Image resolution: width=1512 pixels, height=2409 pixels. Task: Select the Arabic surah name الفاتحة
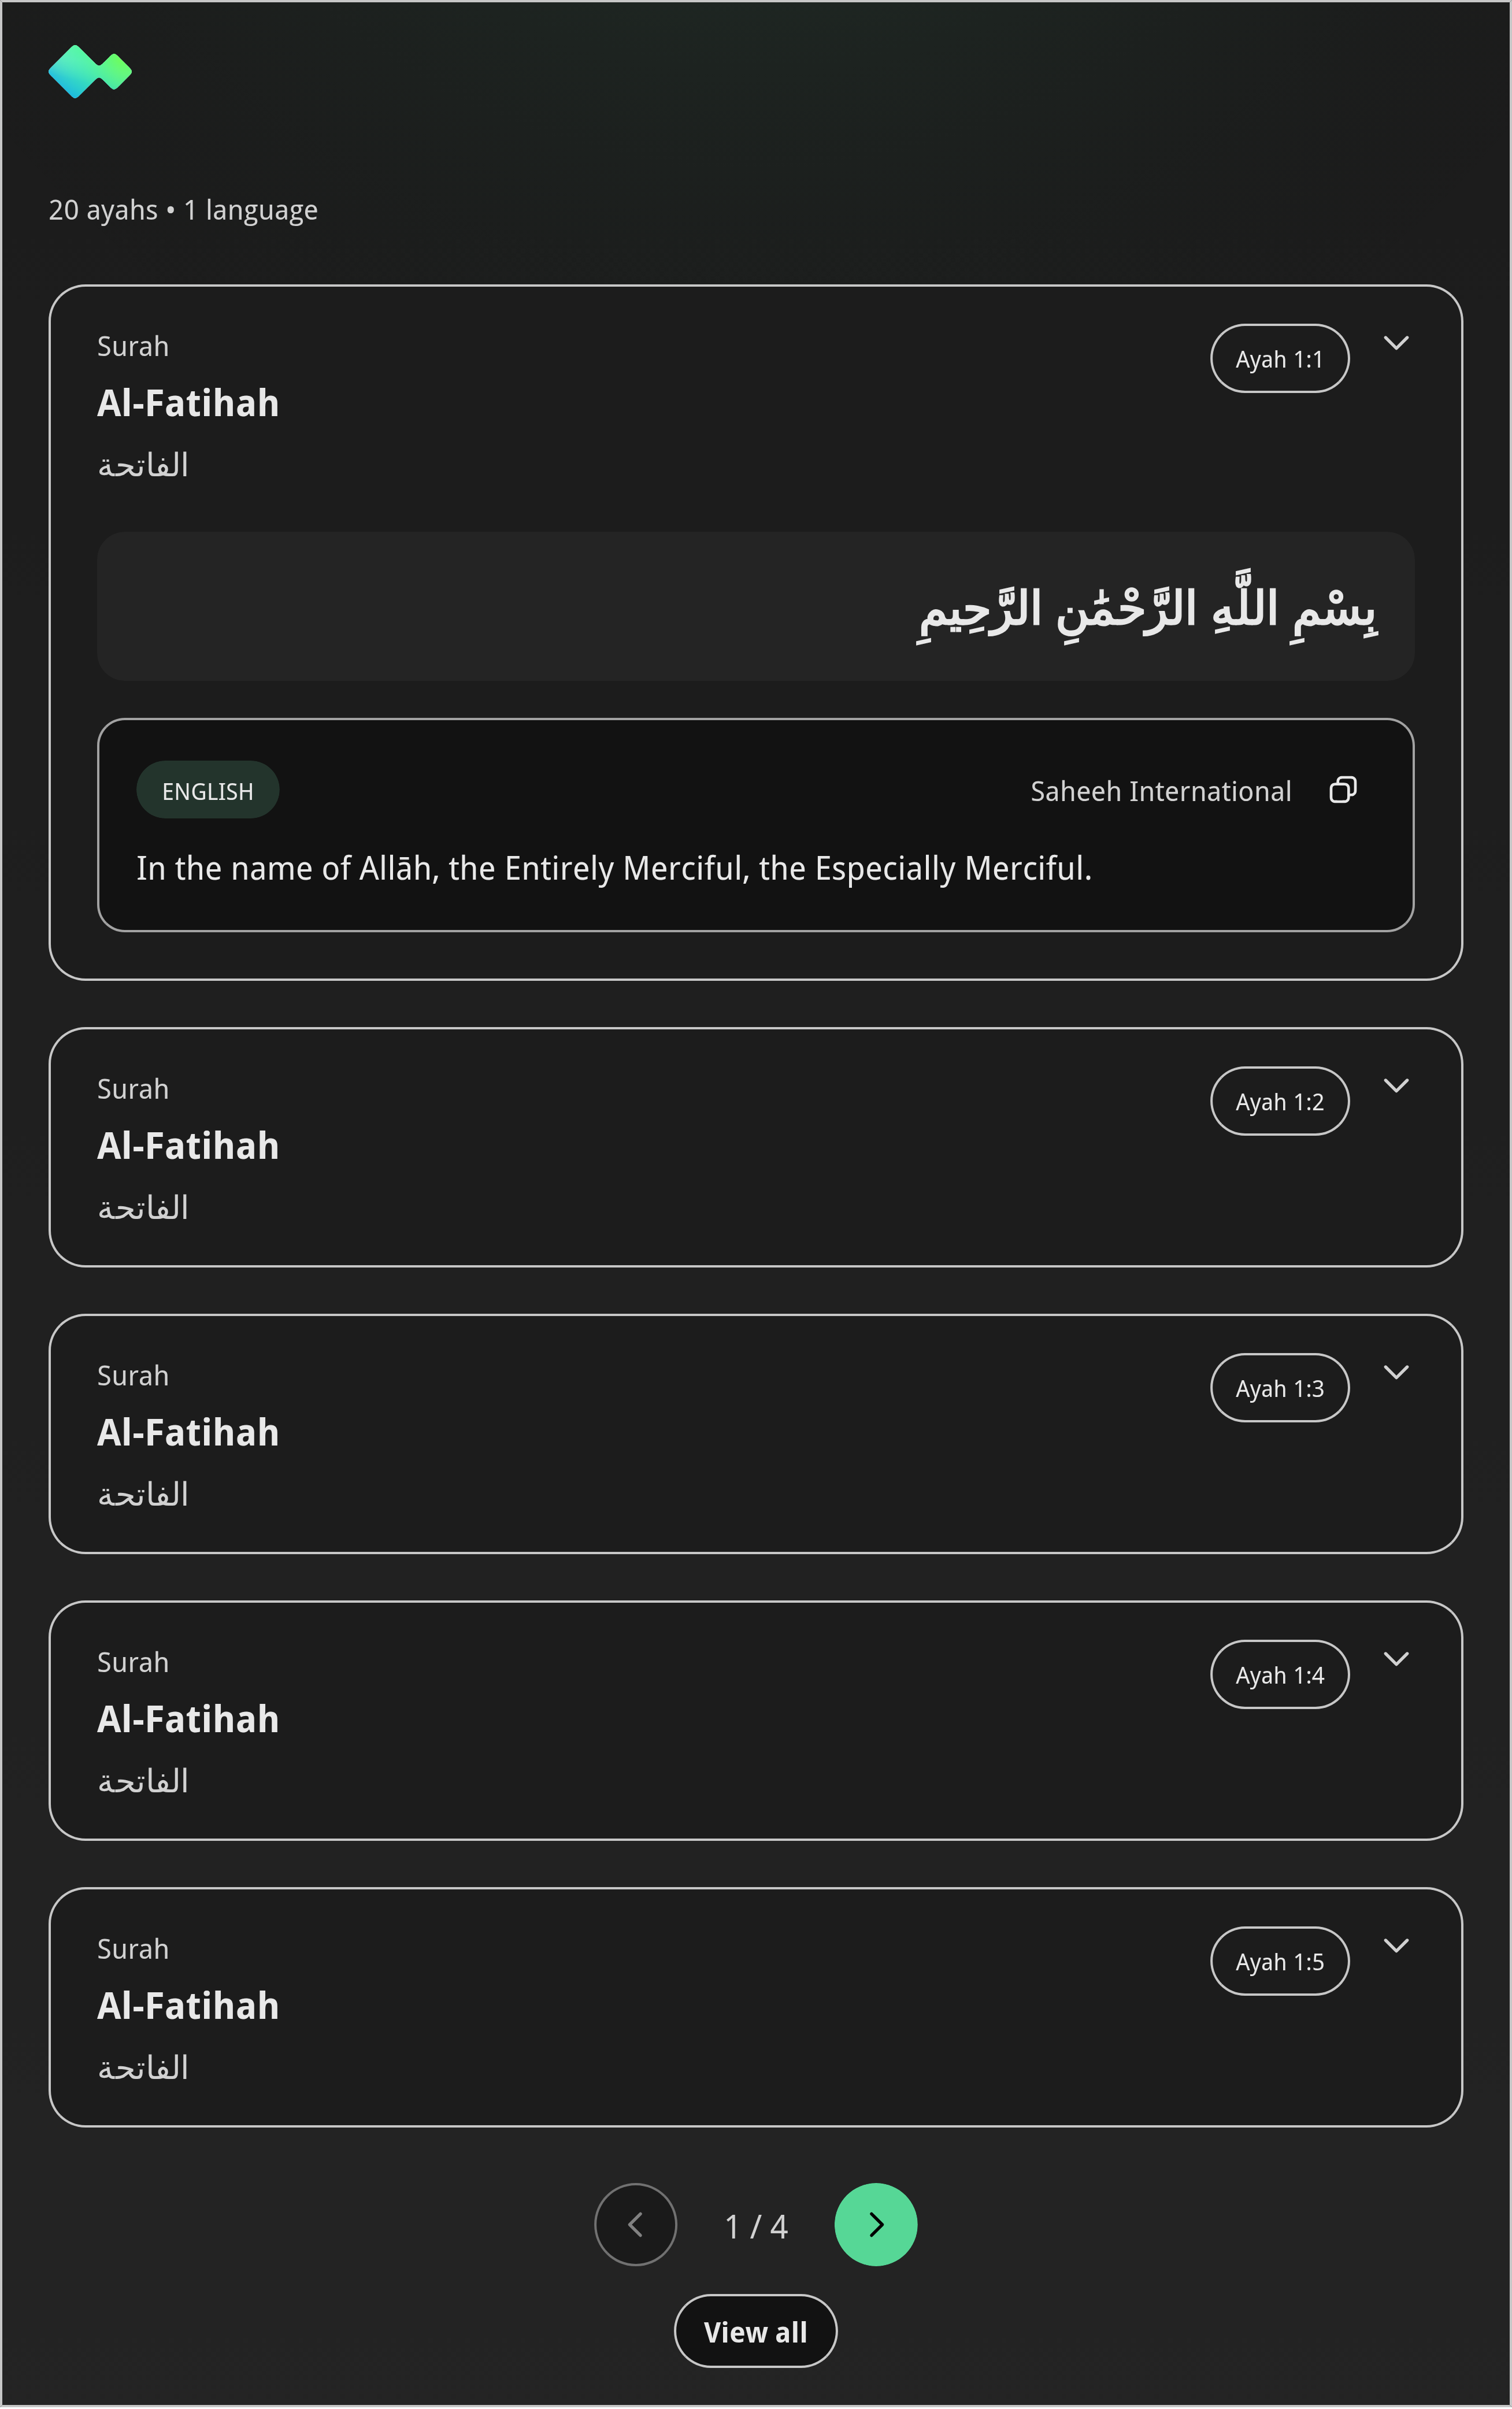pyautogui.click(x=143, y=463)
